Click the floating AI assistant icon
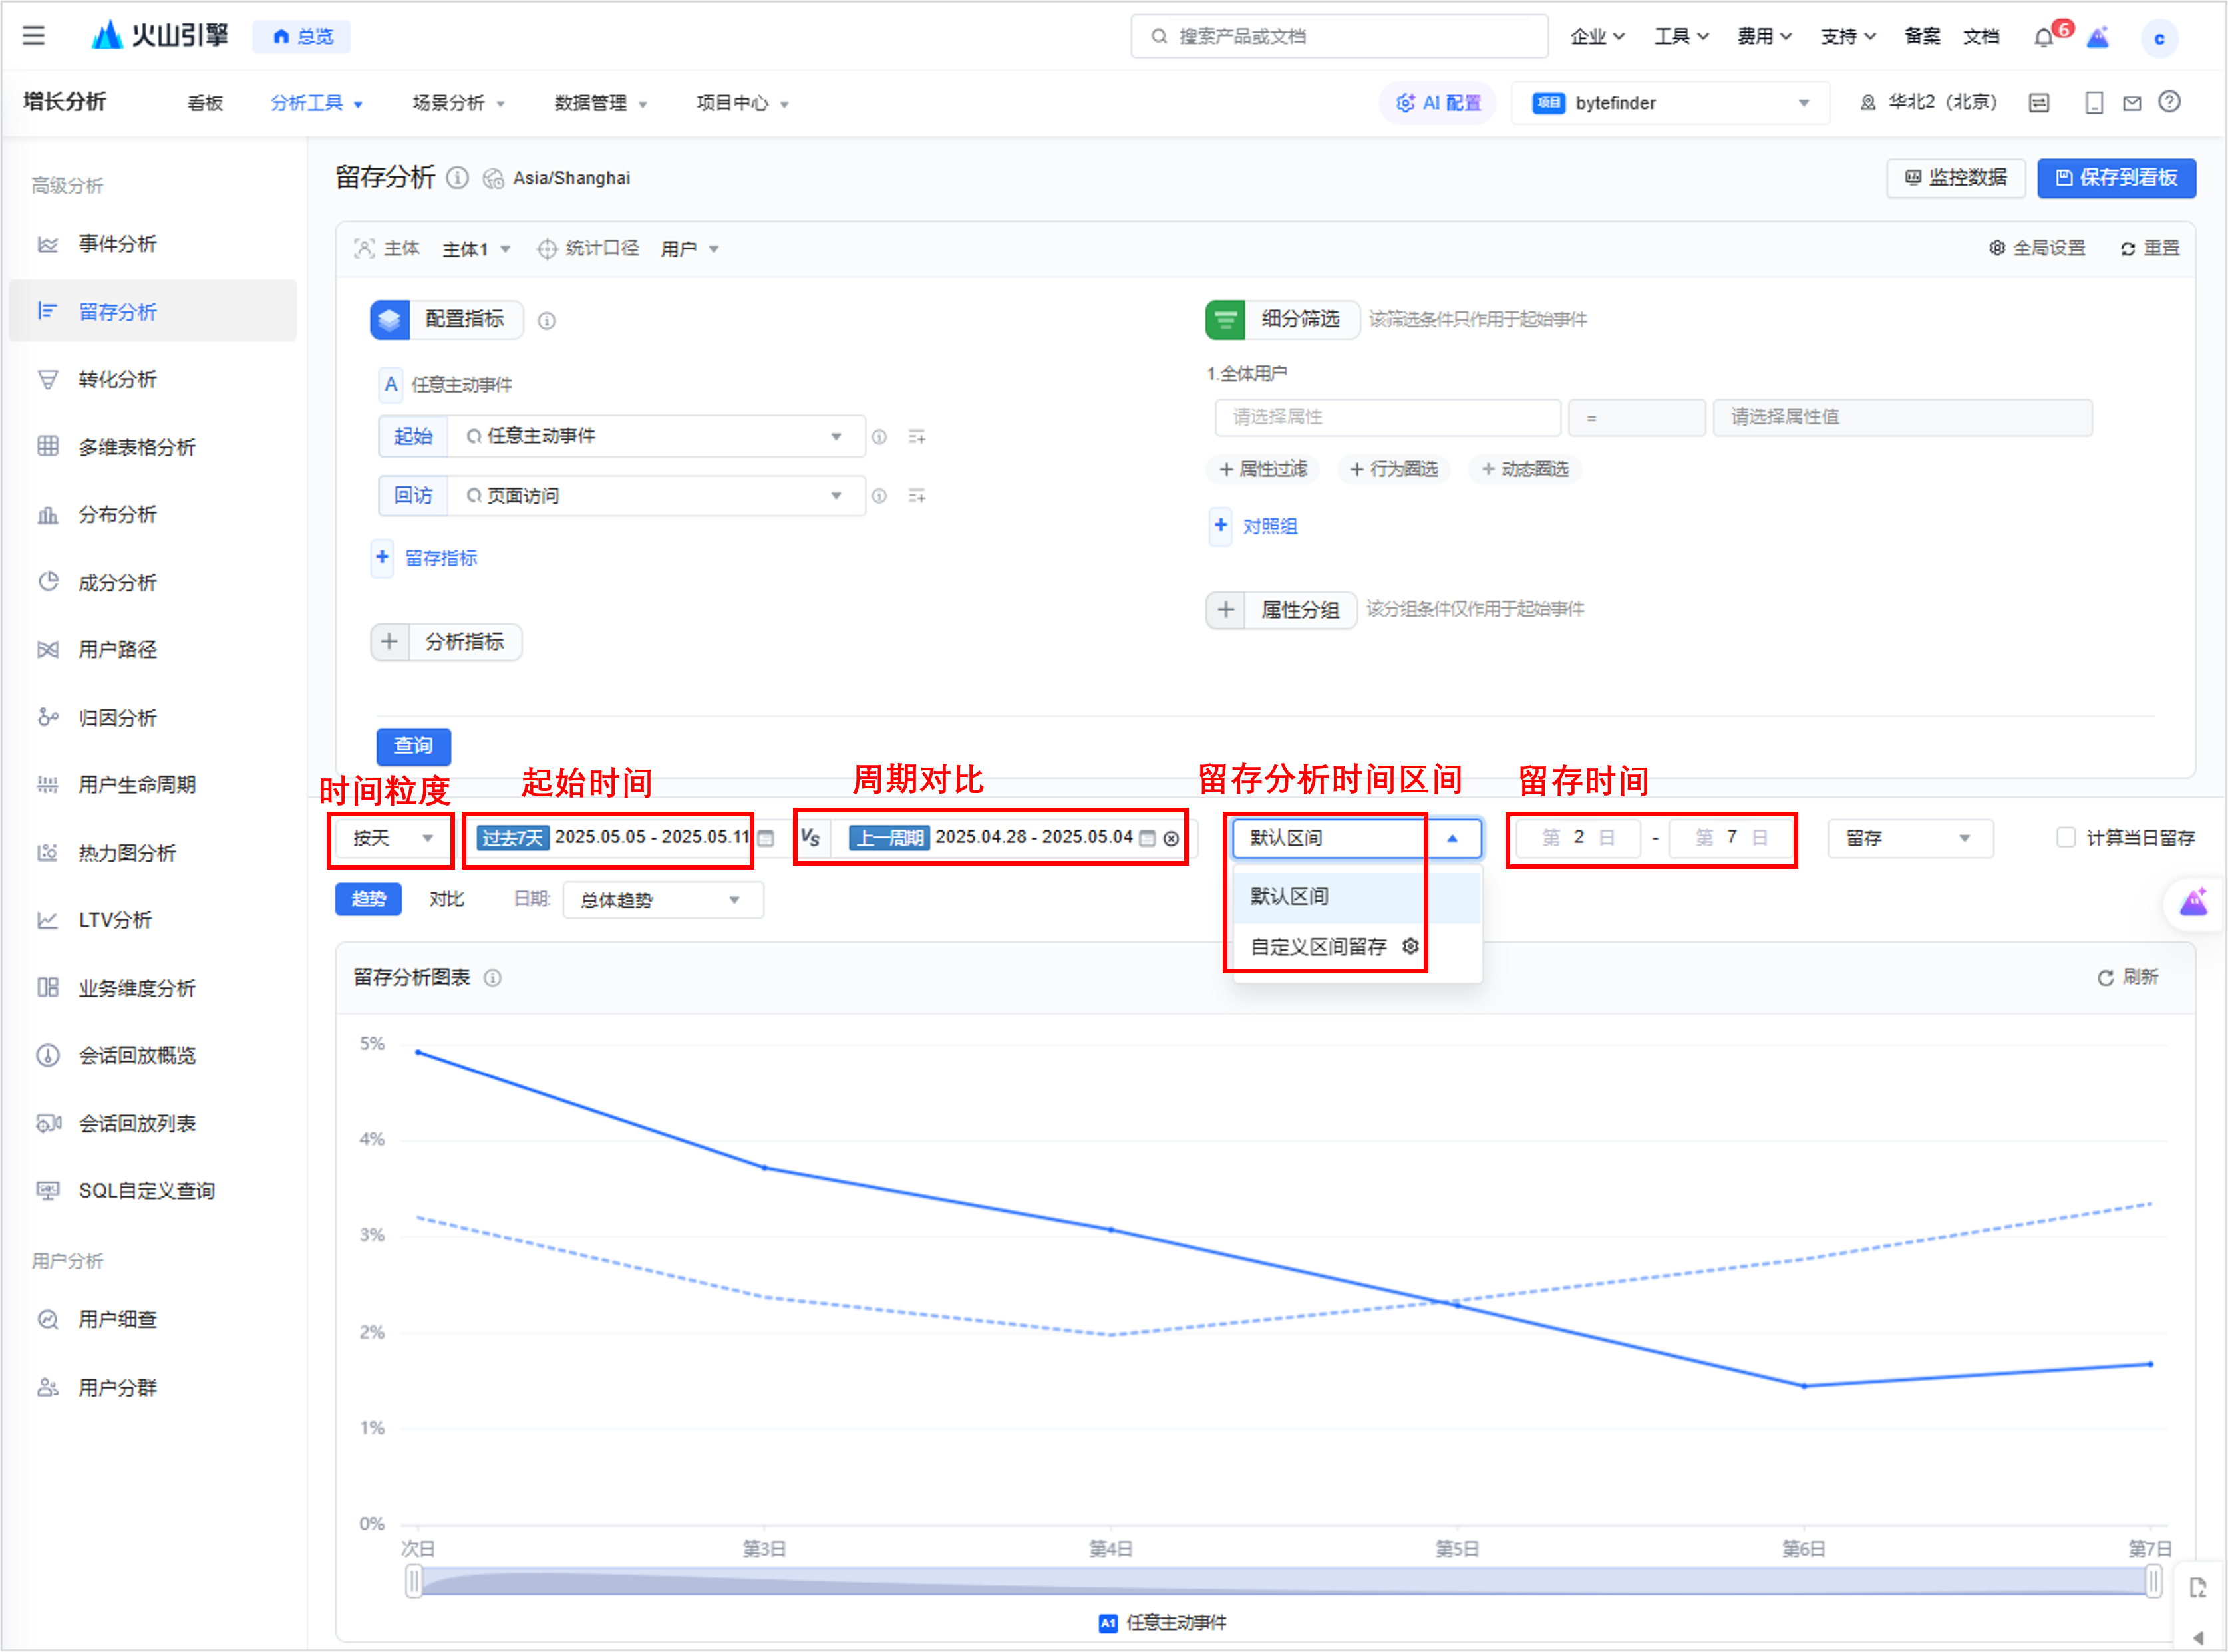The image size is (2228, 1652). (2194, 903)
